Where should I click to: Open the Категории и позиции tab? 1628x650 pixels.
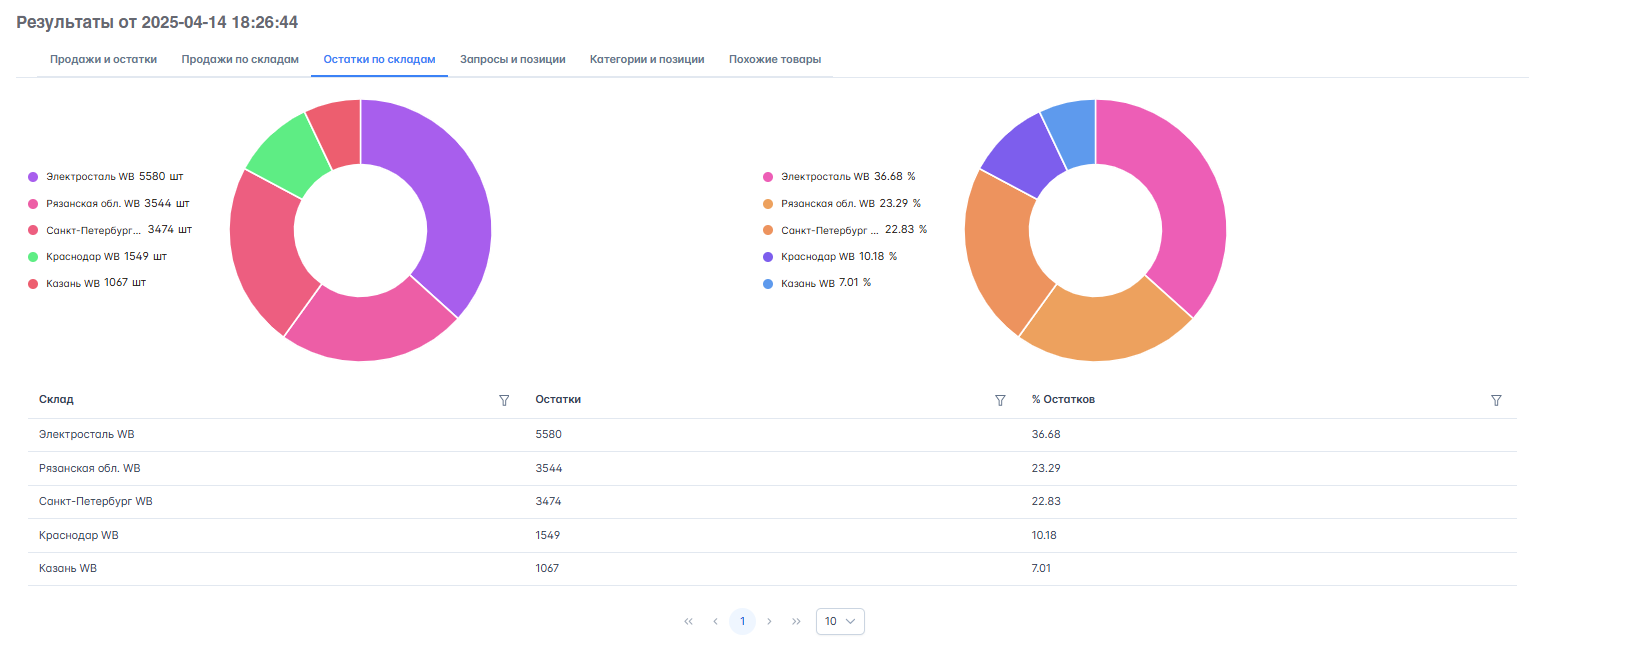click(x=646, y=60)
